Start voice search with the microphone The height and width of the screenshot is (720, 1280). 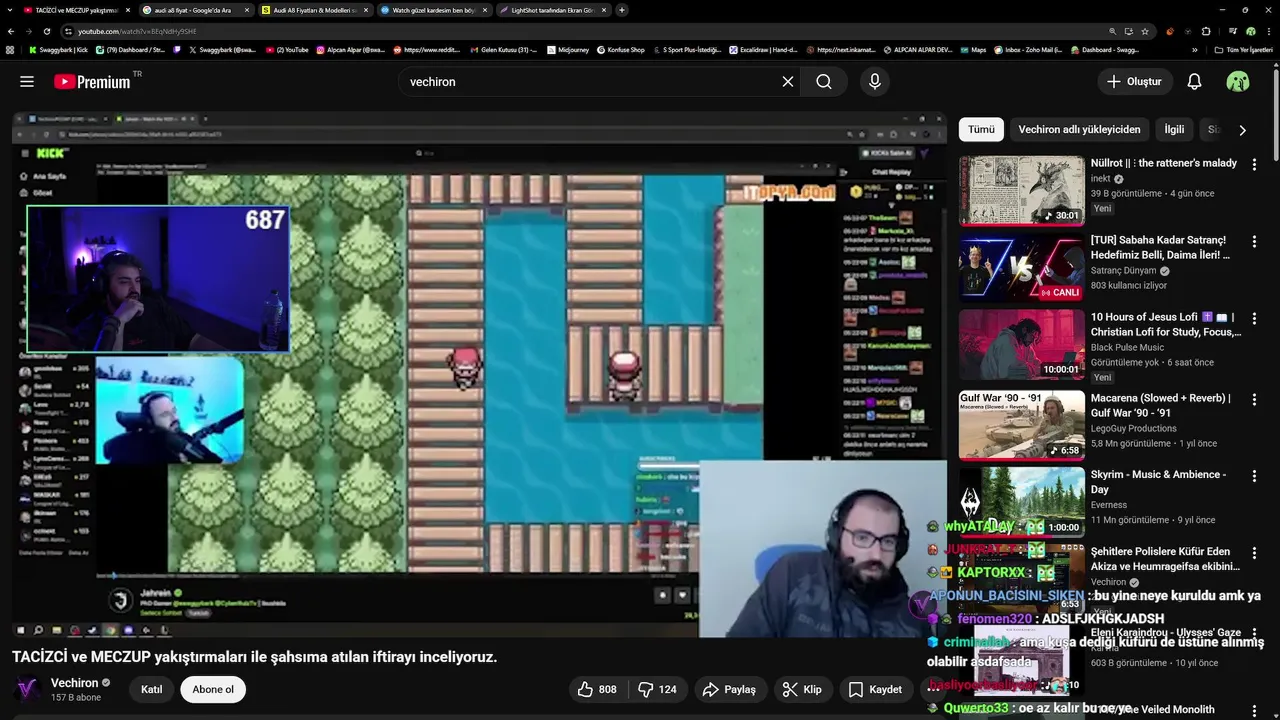pos(875,82)
